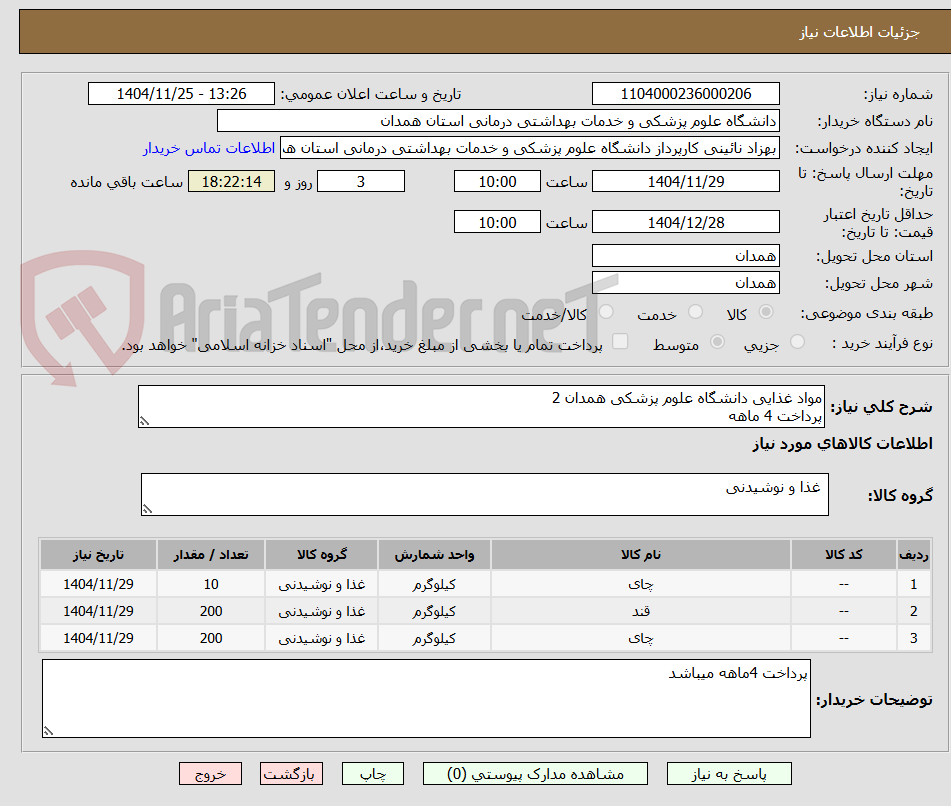
Task: Select the کالا radio button
Action: tap(766, 312)
